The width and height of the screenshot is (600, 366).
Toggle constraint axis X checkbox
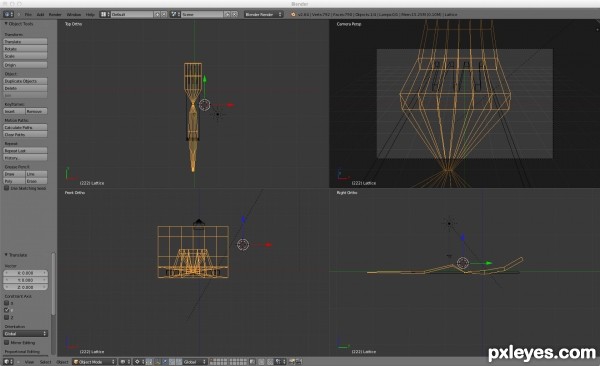pyautogui.click(x=7, y=303)
